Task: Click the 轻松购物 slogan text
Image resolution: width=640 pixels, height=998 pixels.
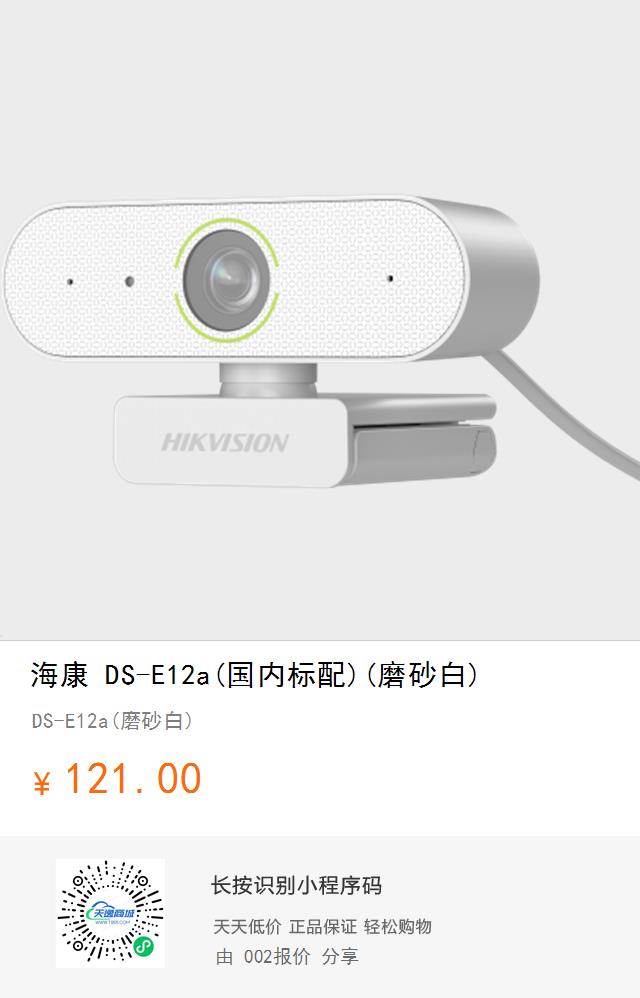Action: tap(398, 927)
